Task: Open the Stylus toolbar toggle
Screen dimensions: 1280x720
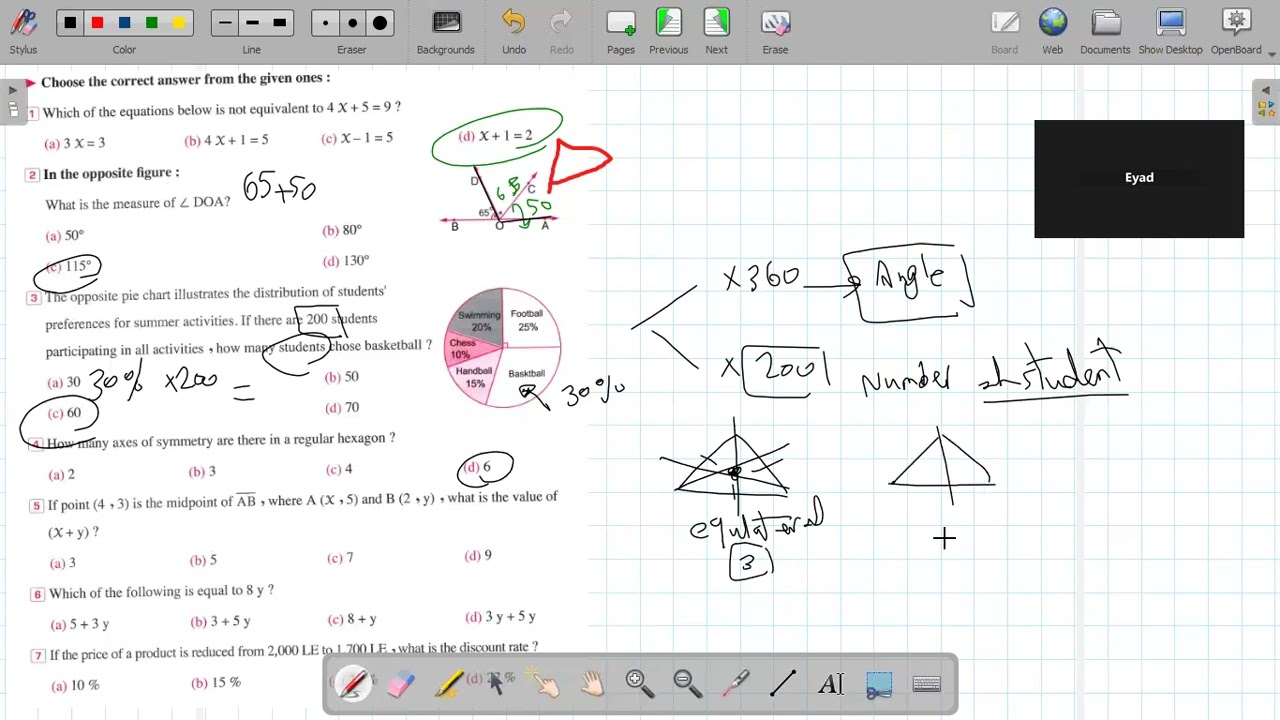Action: pos(23,32)
